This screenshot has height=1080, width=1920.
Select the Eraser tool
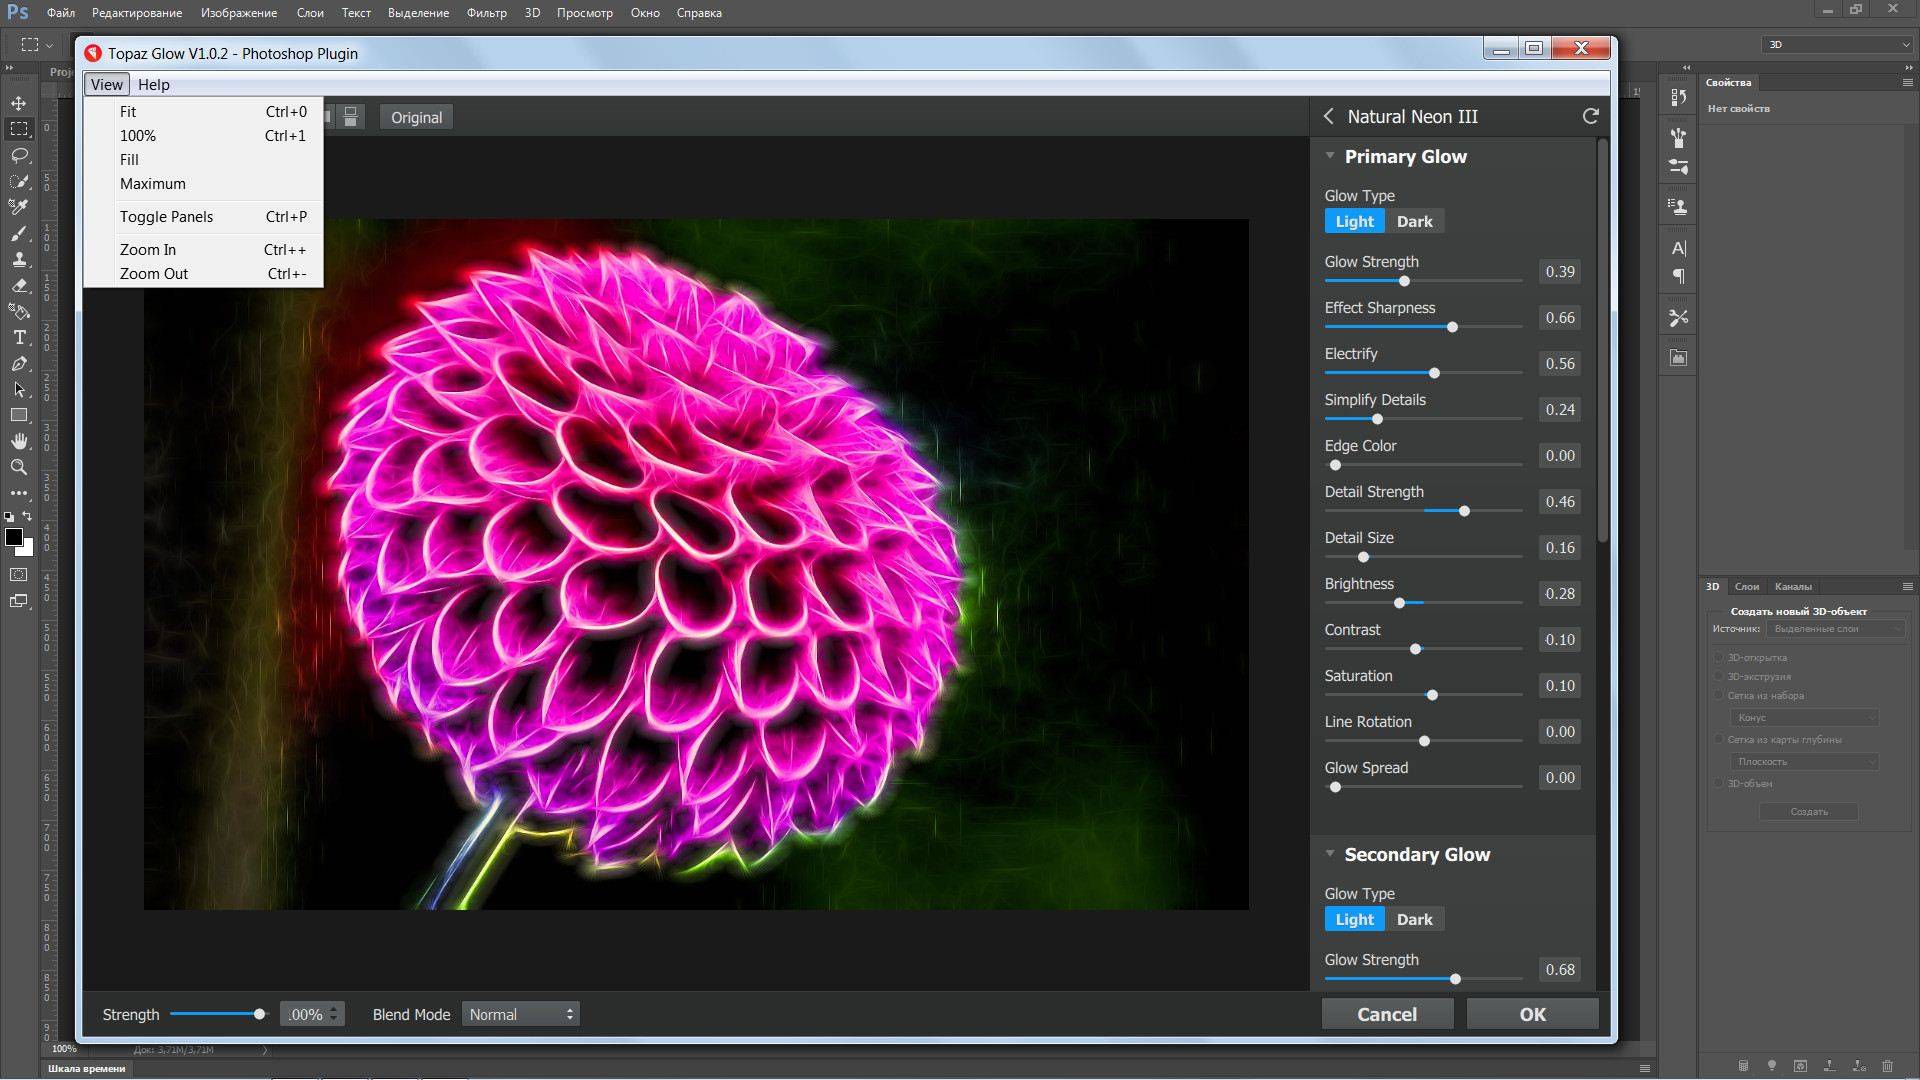click(x=19, y=285)
